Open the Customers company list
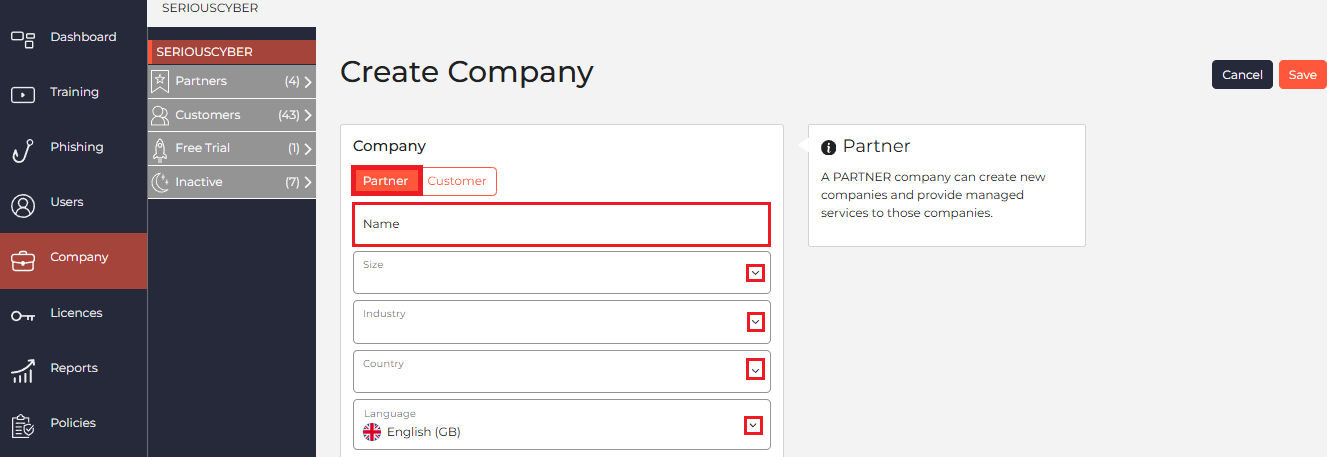This screenshot has height=457, width=1327. [x=232, y=115]
